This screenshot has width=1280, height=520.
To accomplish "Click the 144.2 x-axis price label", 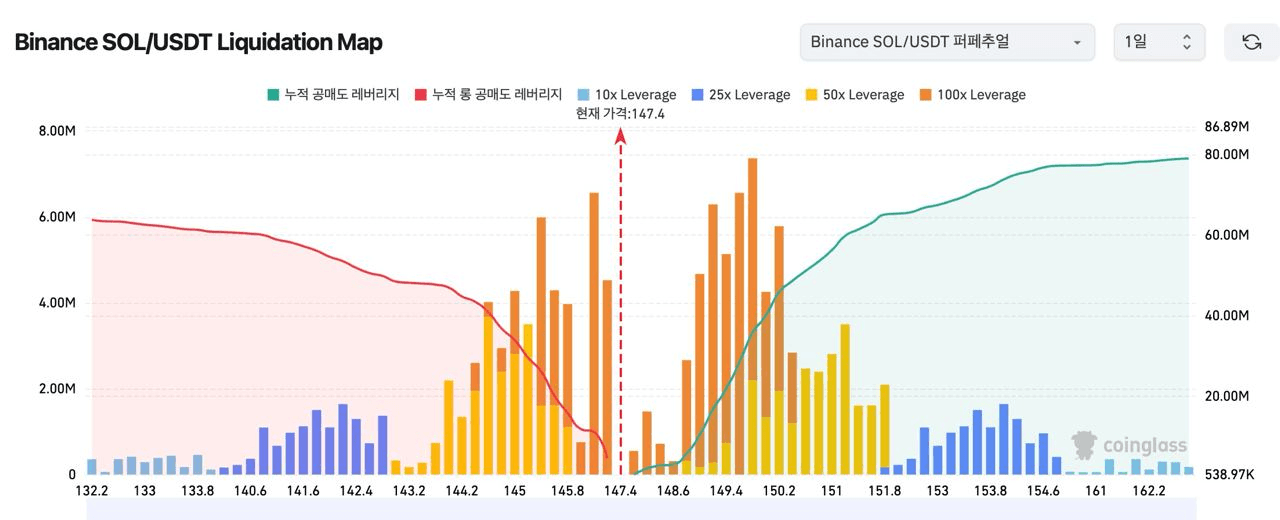I will [x=462, y=491].
